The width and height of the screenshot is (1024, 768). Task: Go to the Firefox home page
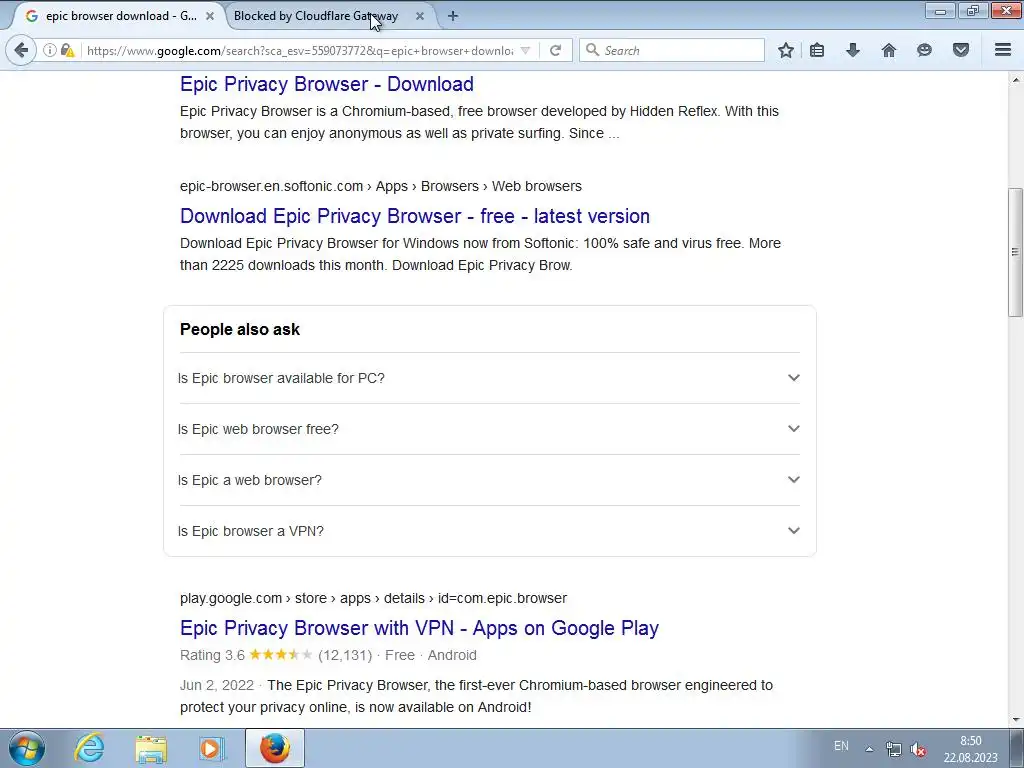[x=889, y=50]
